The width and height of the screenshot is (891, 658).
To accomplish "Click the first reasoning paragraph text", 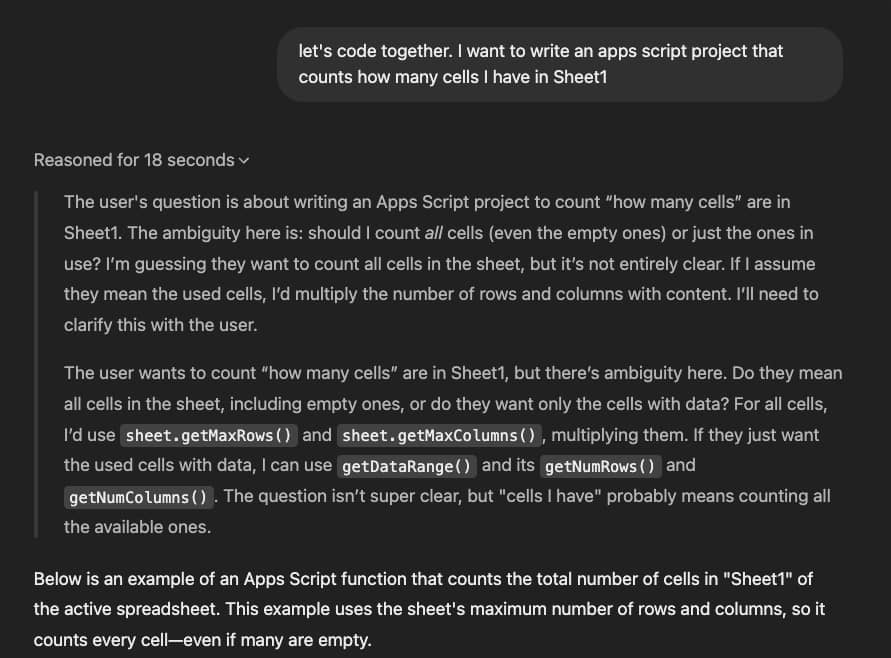I will coord(440,264).
